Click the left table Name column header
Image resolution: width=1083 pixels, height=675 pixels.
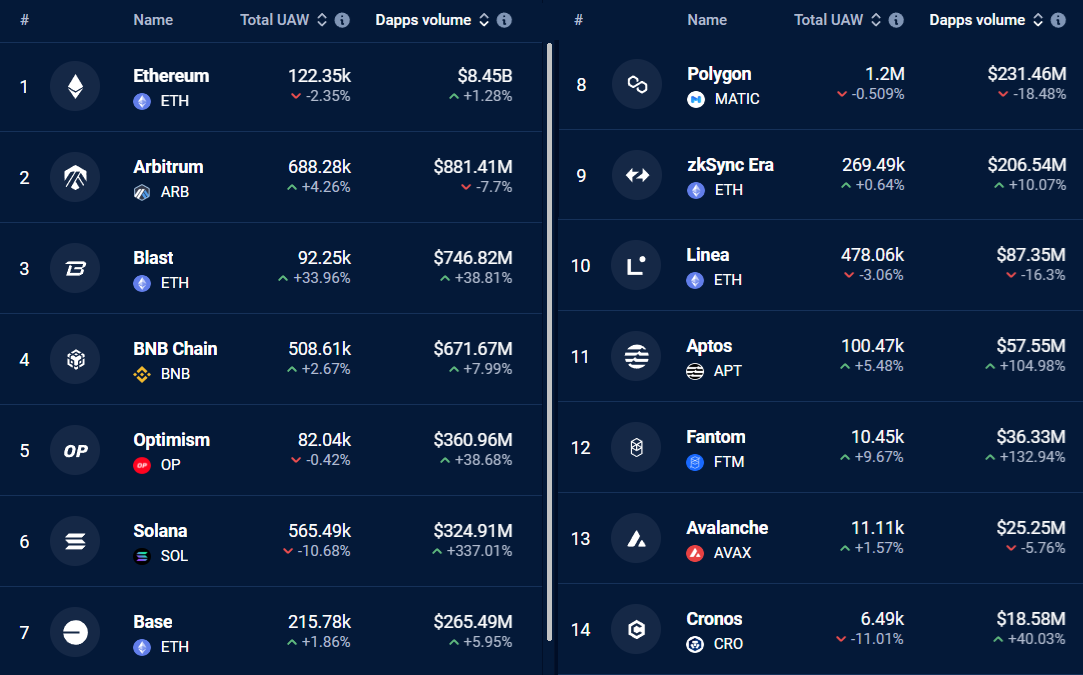[x=153, y=20]
